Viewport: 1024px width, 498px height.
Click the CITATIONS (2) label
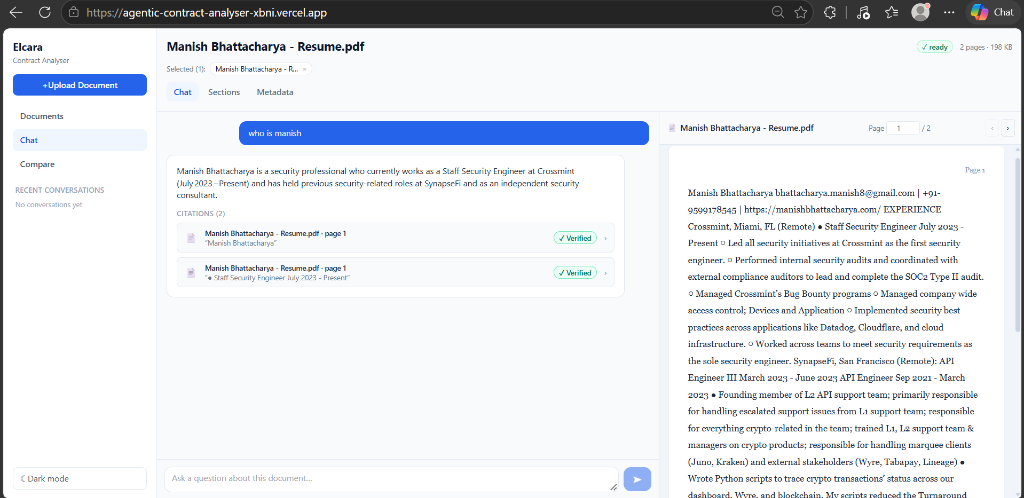click(200, 213)
